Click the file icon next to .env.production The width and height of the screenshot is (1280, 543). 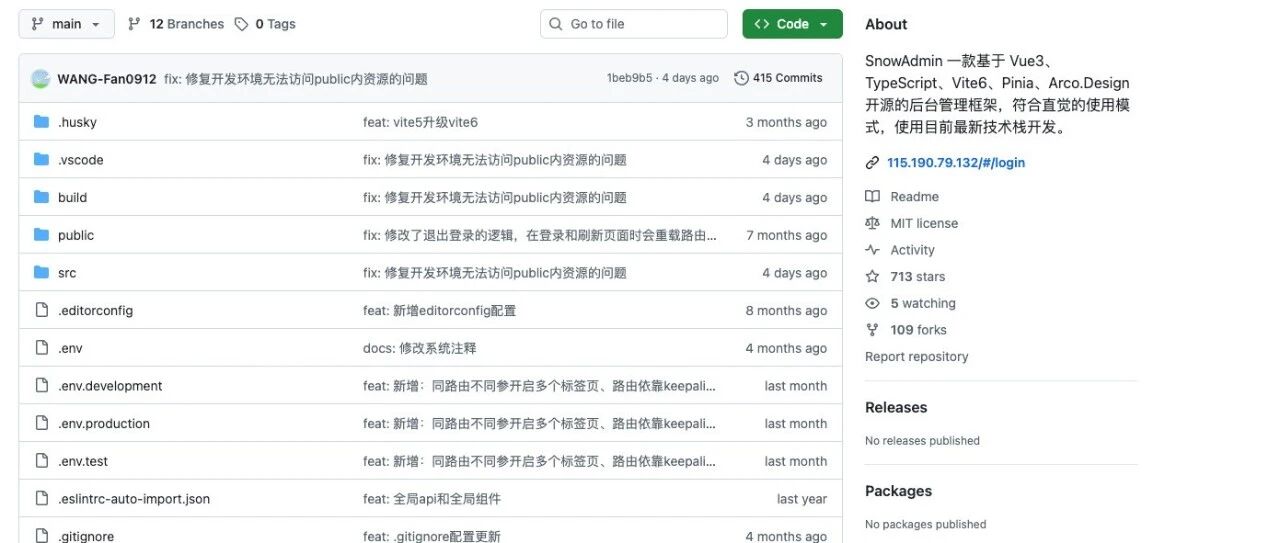pos(41,423)
